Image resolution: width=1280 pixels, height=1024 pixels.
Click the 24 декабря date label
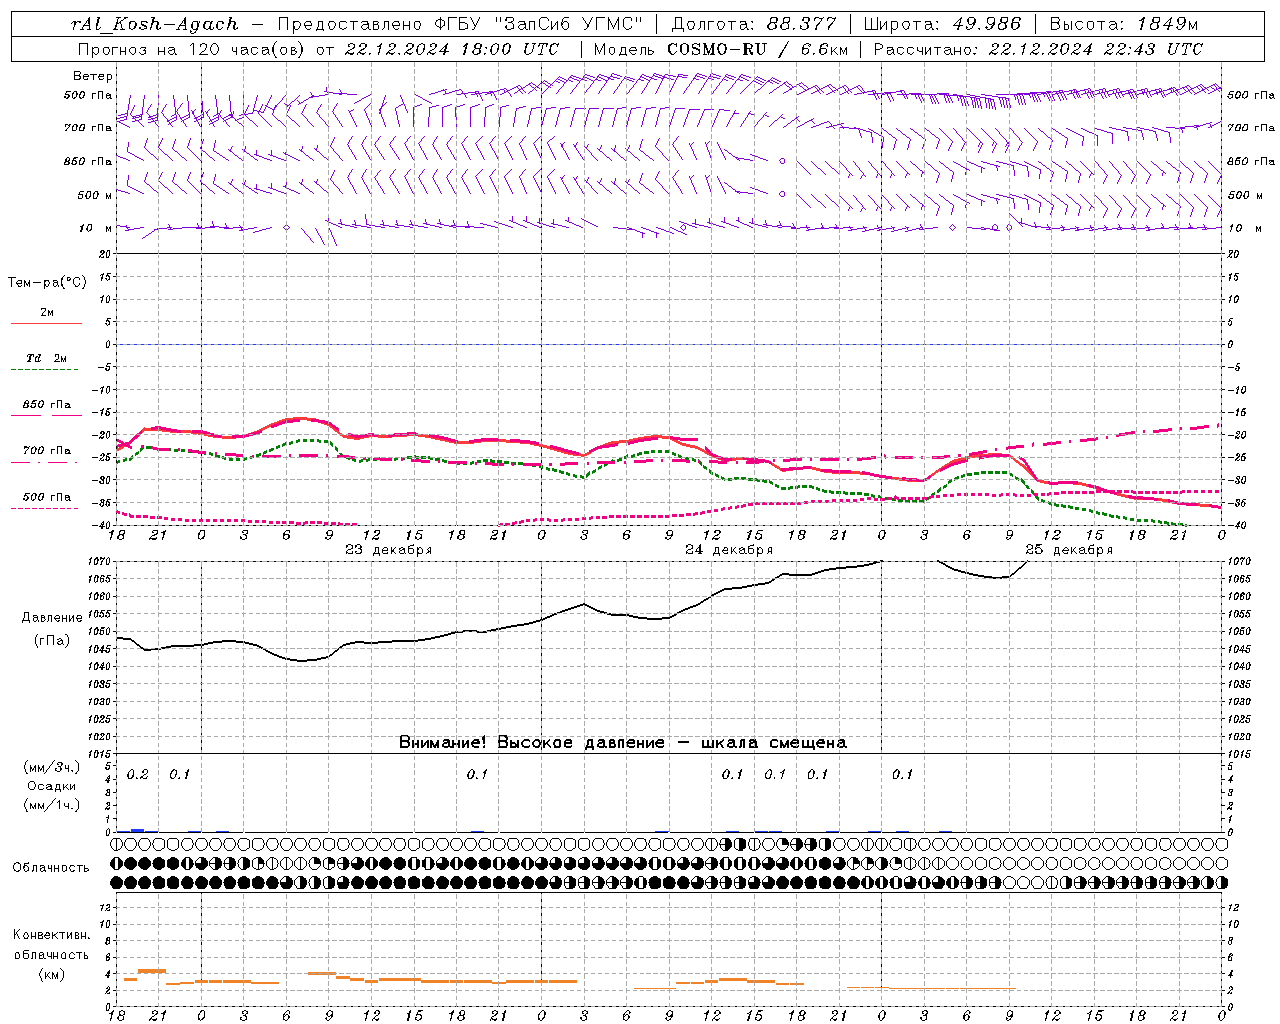click(x=729, y=550)
